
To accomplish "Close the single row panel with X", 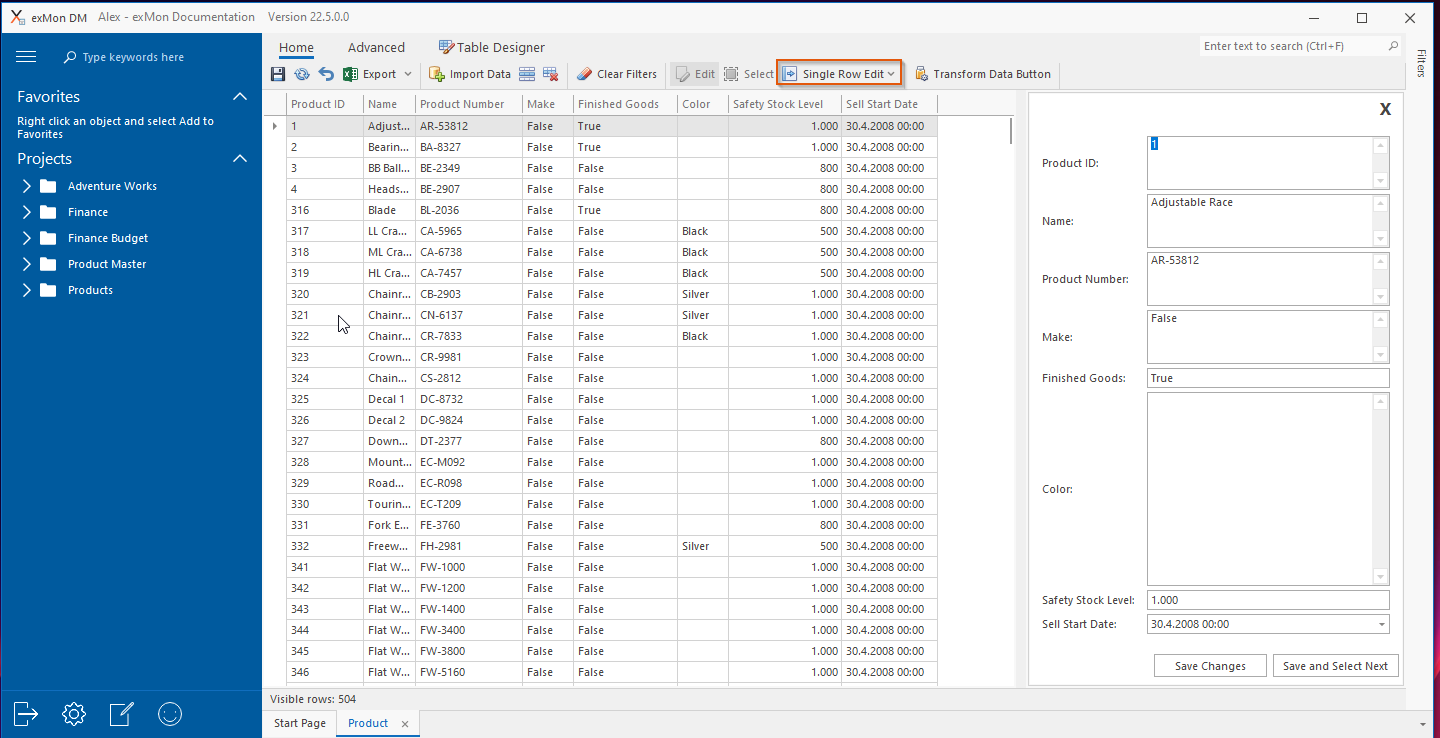I will [x=1385, y=110].
